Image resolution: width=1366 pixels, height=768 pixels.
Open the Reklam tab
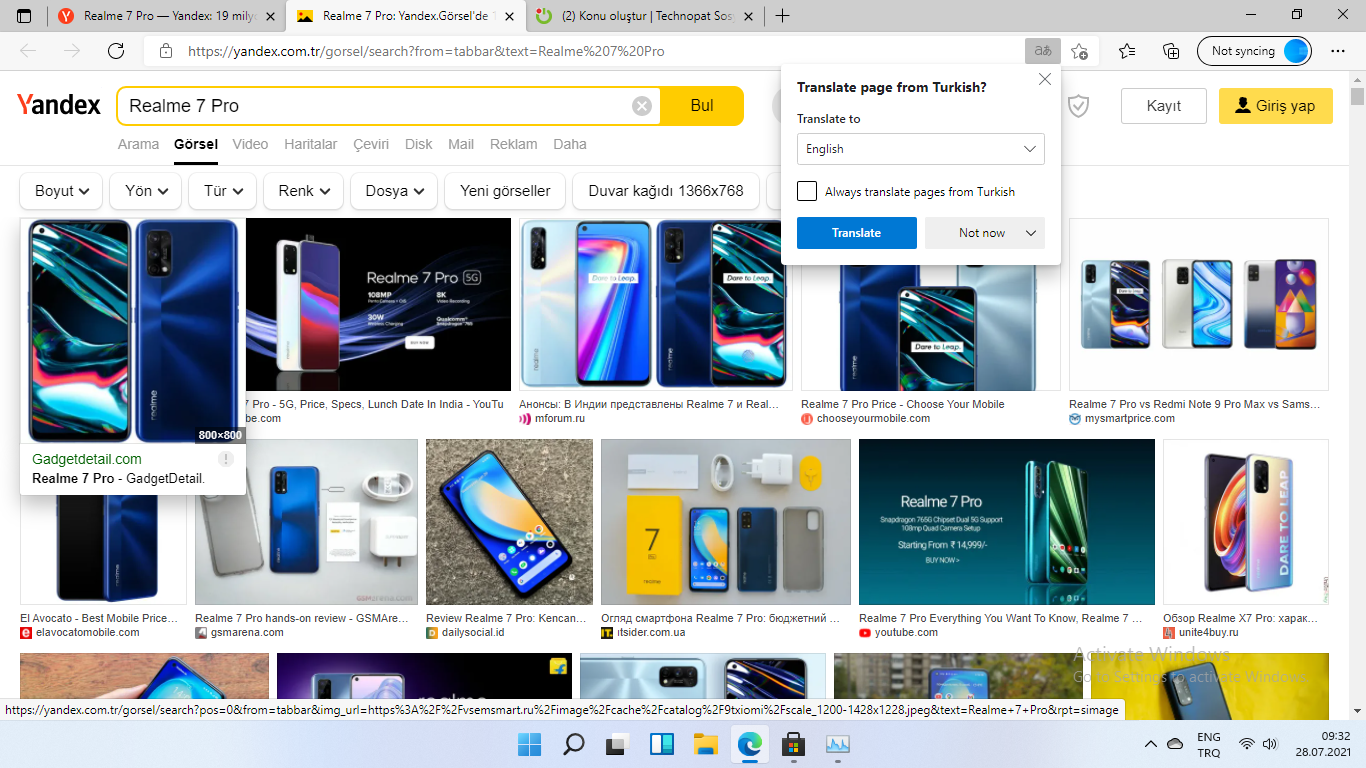point(513,144)
